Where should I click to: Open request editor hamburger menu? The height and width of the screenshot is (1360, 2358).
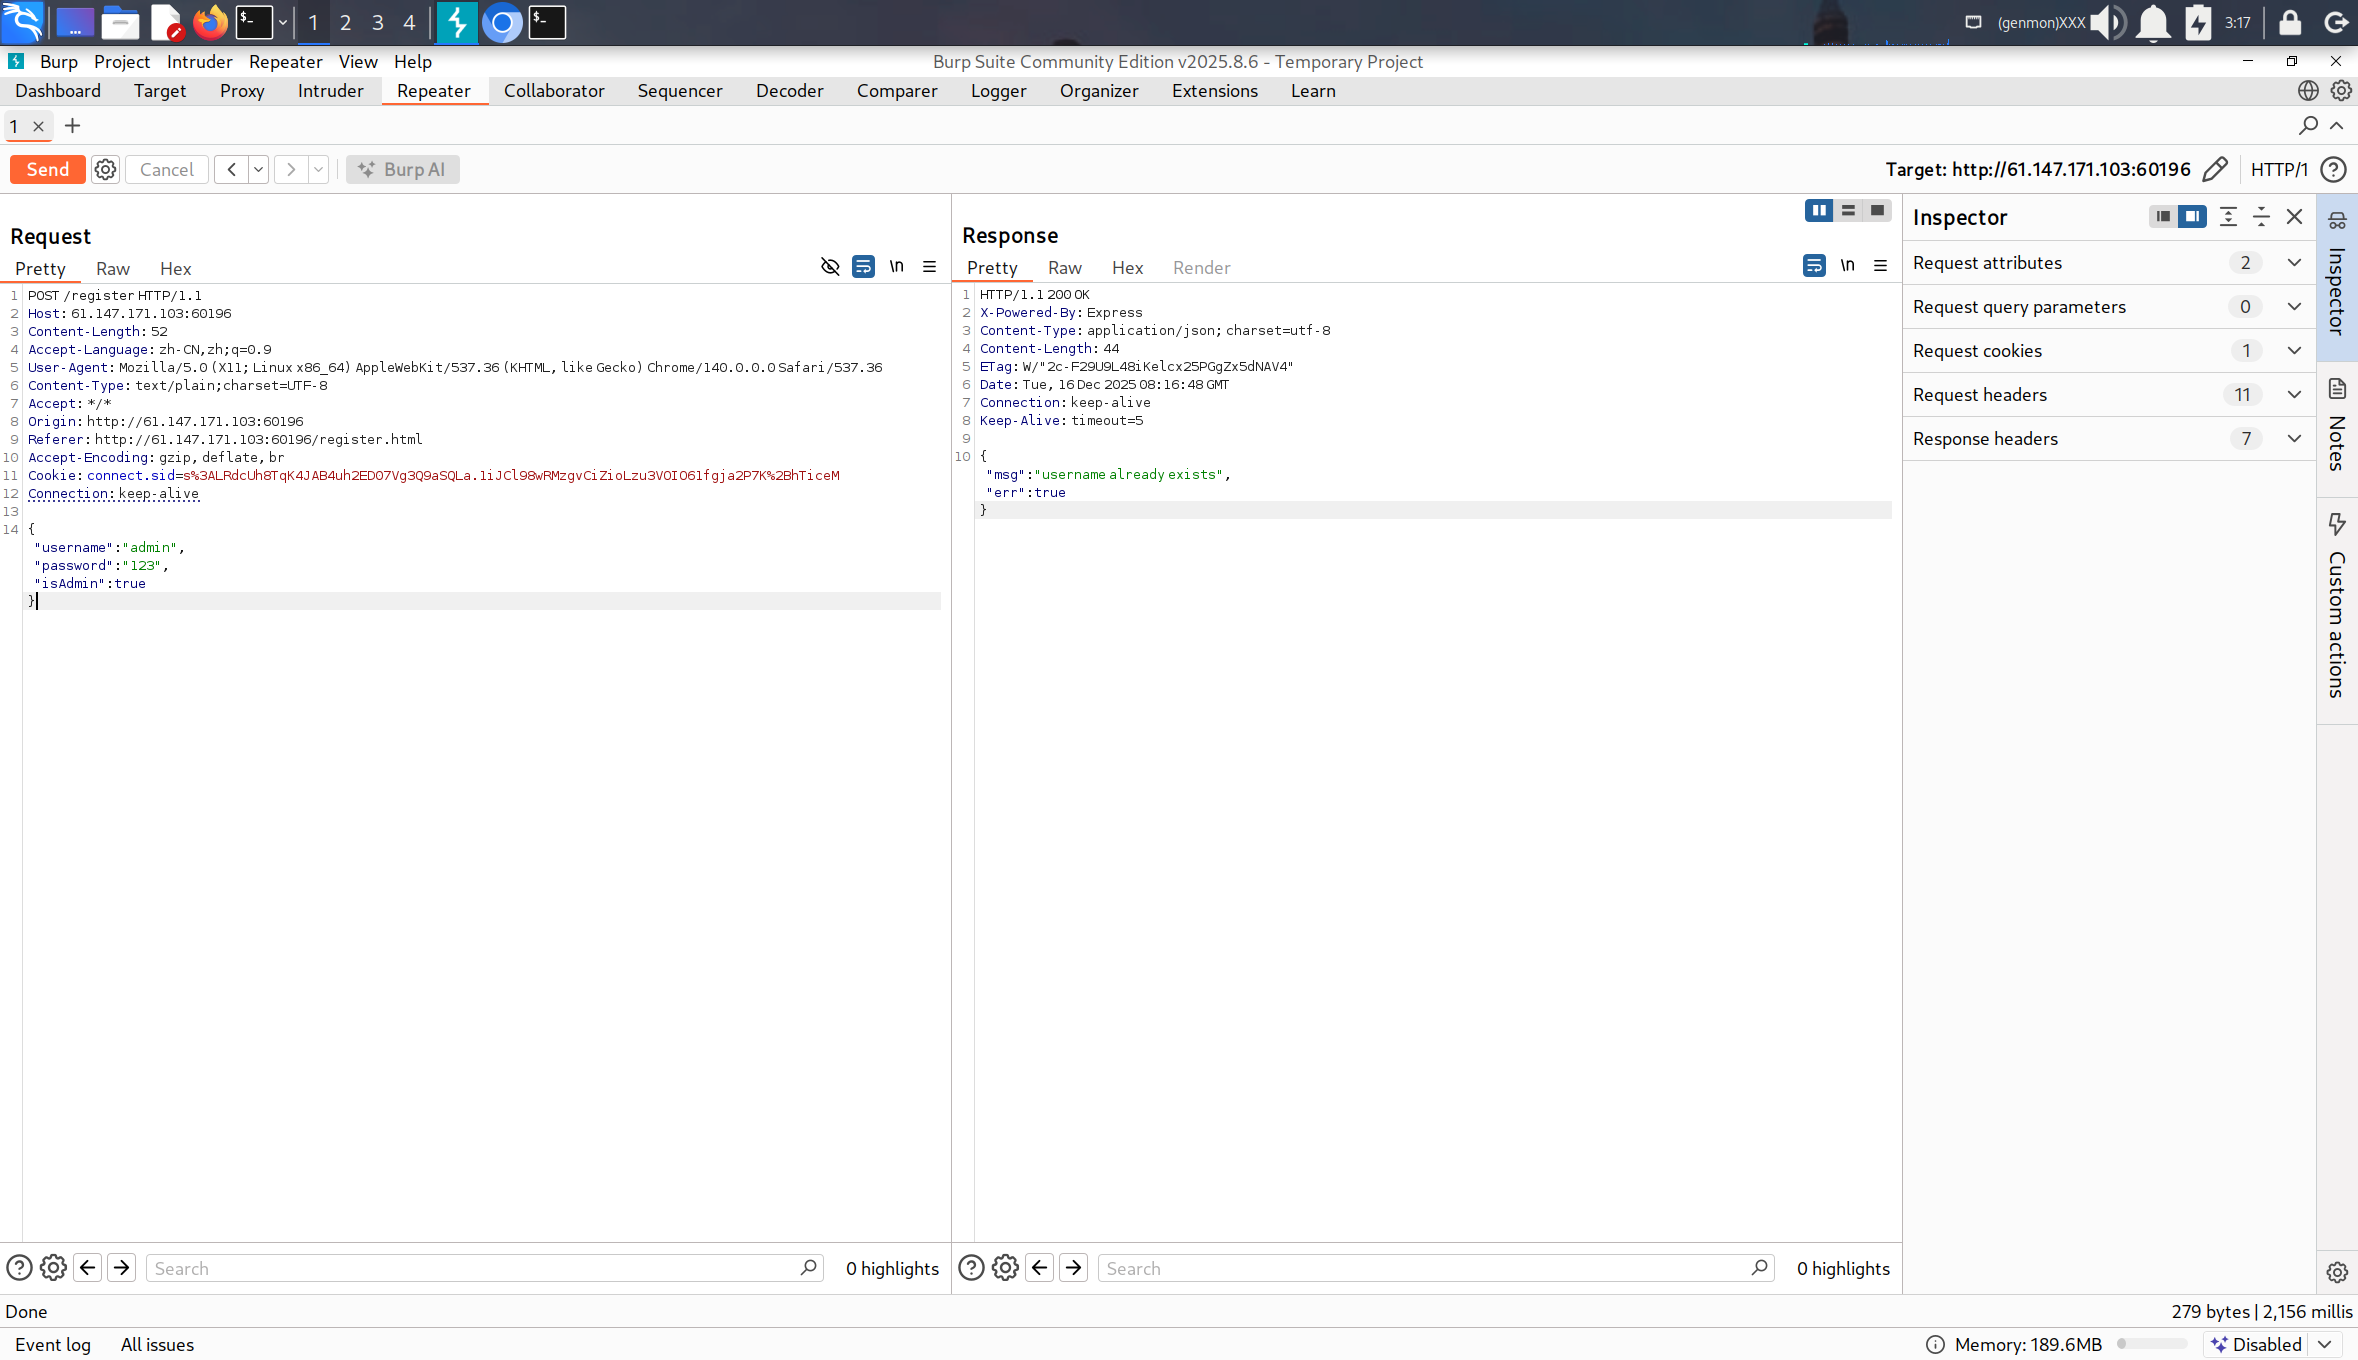pos(929,266)
